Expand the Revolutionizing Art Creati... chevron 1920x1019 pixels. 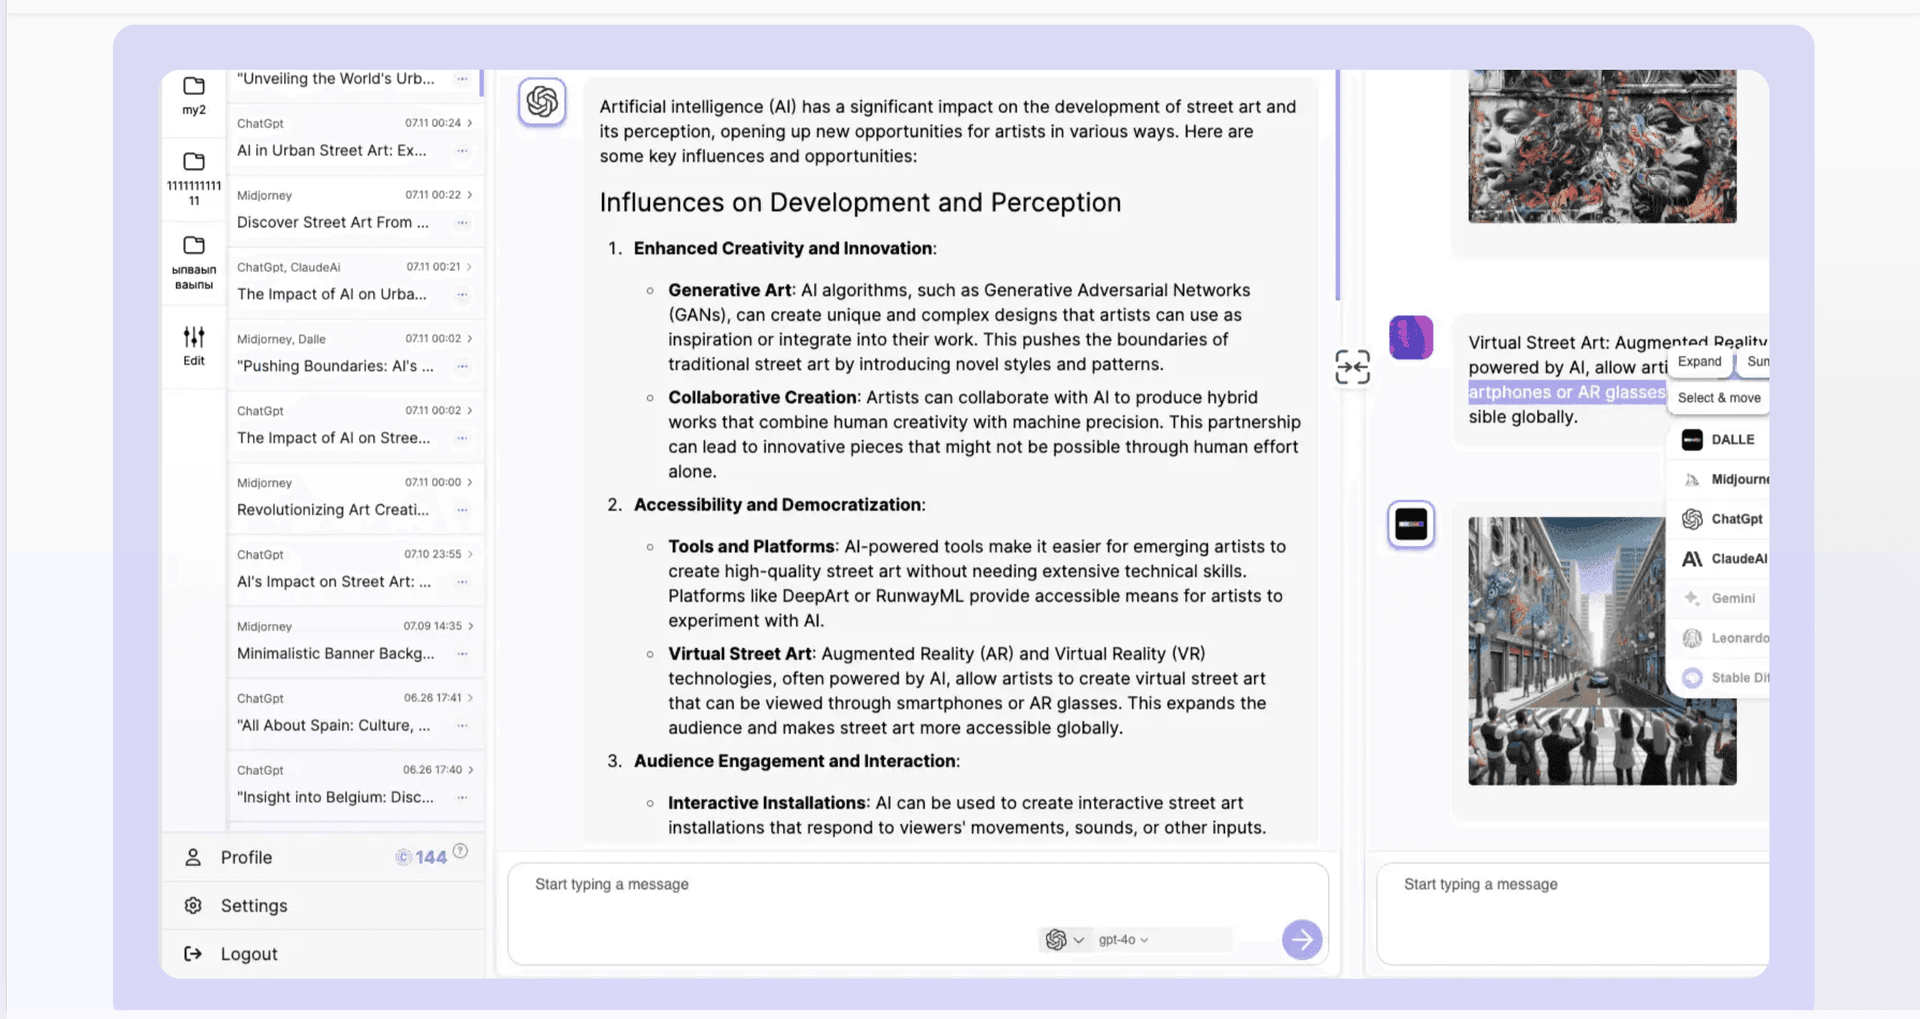470,482
